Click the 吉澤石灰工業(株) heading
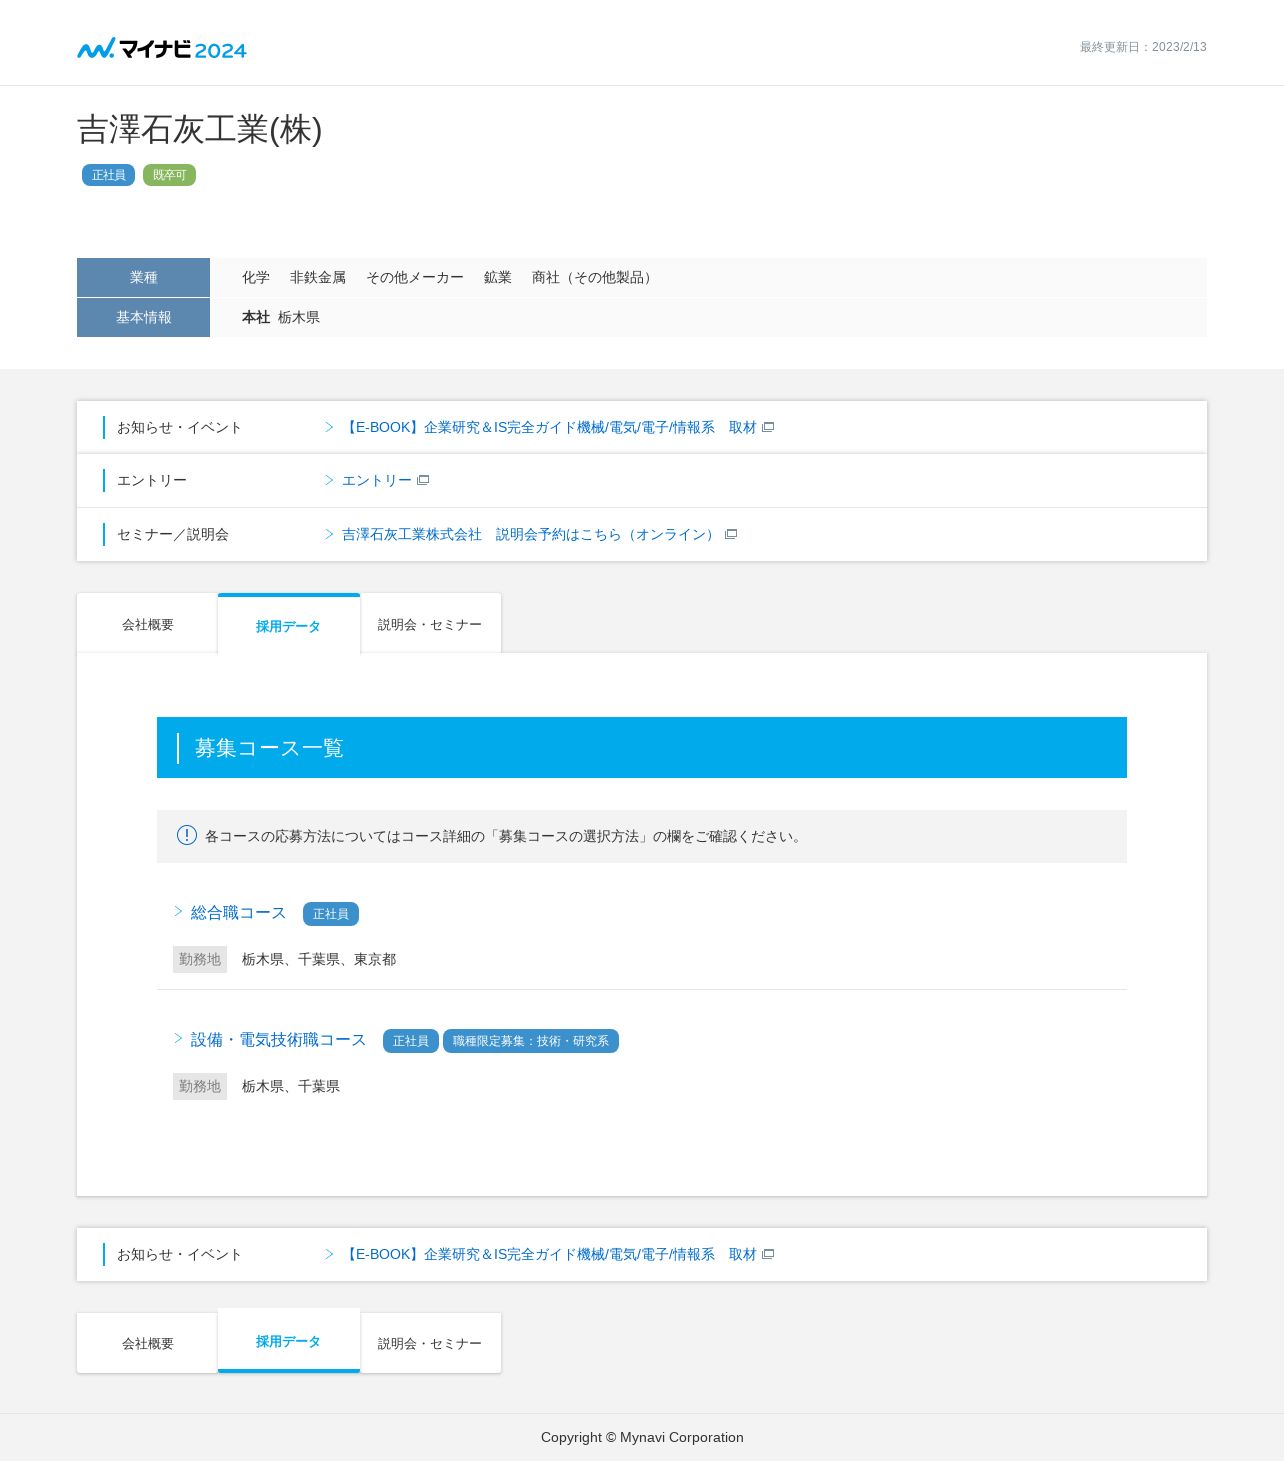The height and width of the screenshot is (1461, 1284). point(200,129)
